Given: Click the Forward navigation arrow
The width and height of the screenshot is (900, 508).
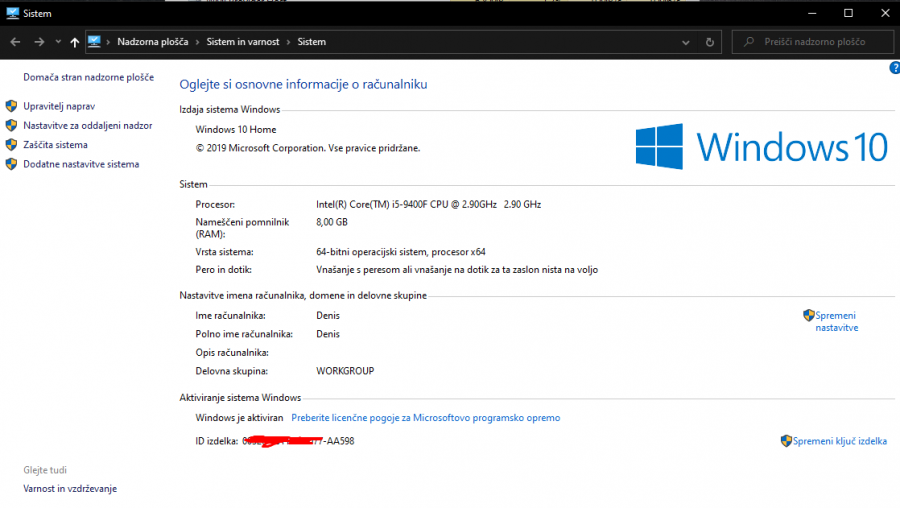Looking at the screenshot, I should coord(38,42).
